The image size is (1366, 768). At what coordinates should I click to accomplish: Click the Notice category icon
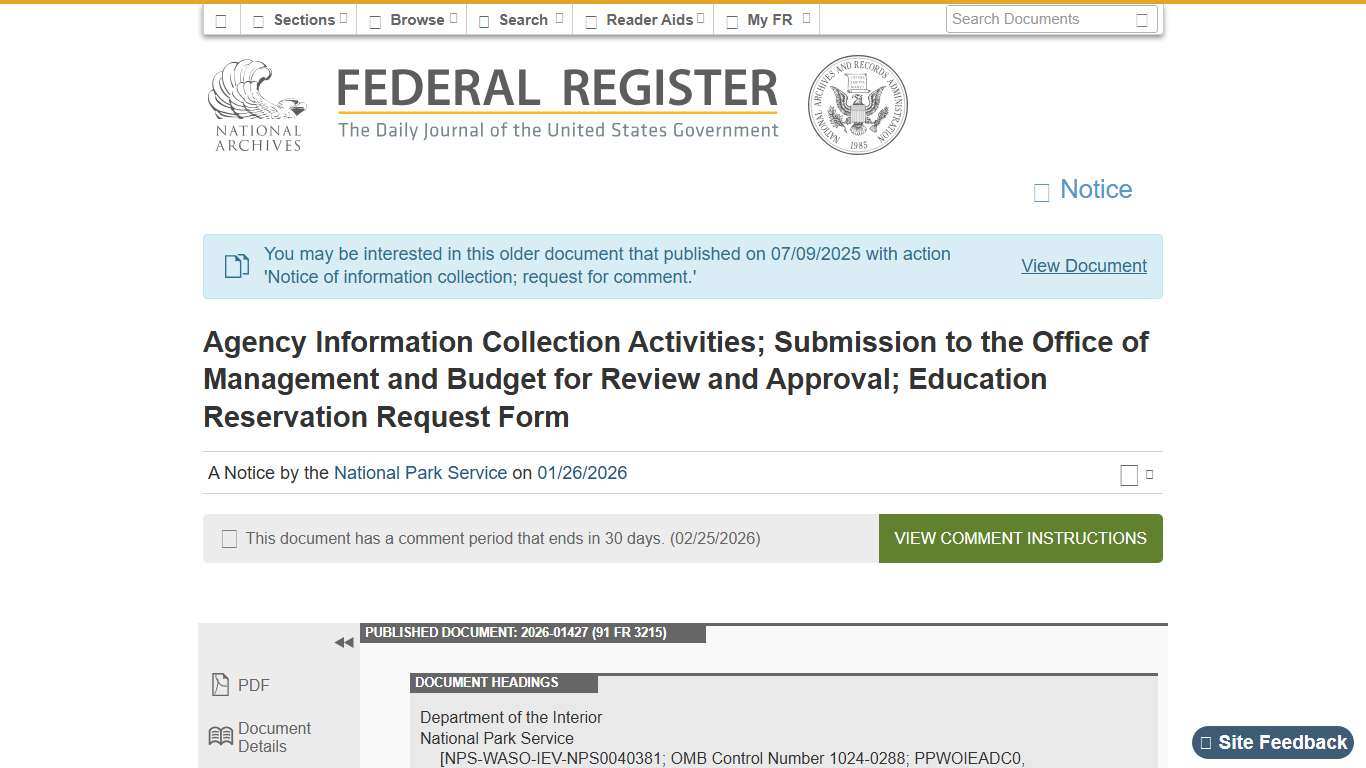click(1041, 192)
